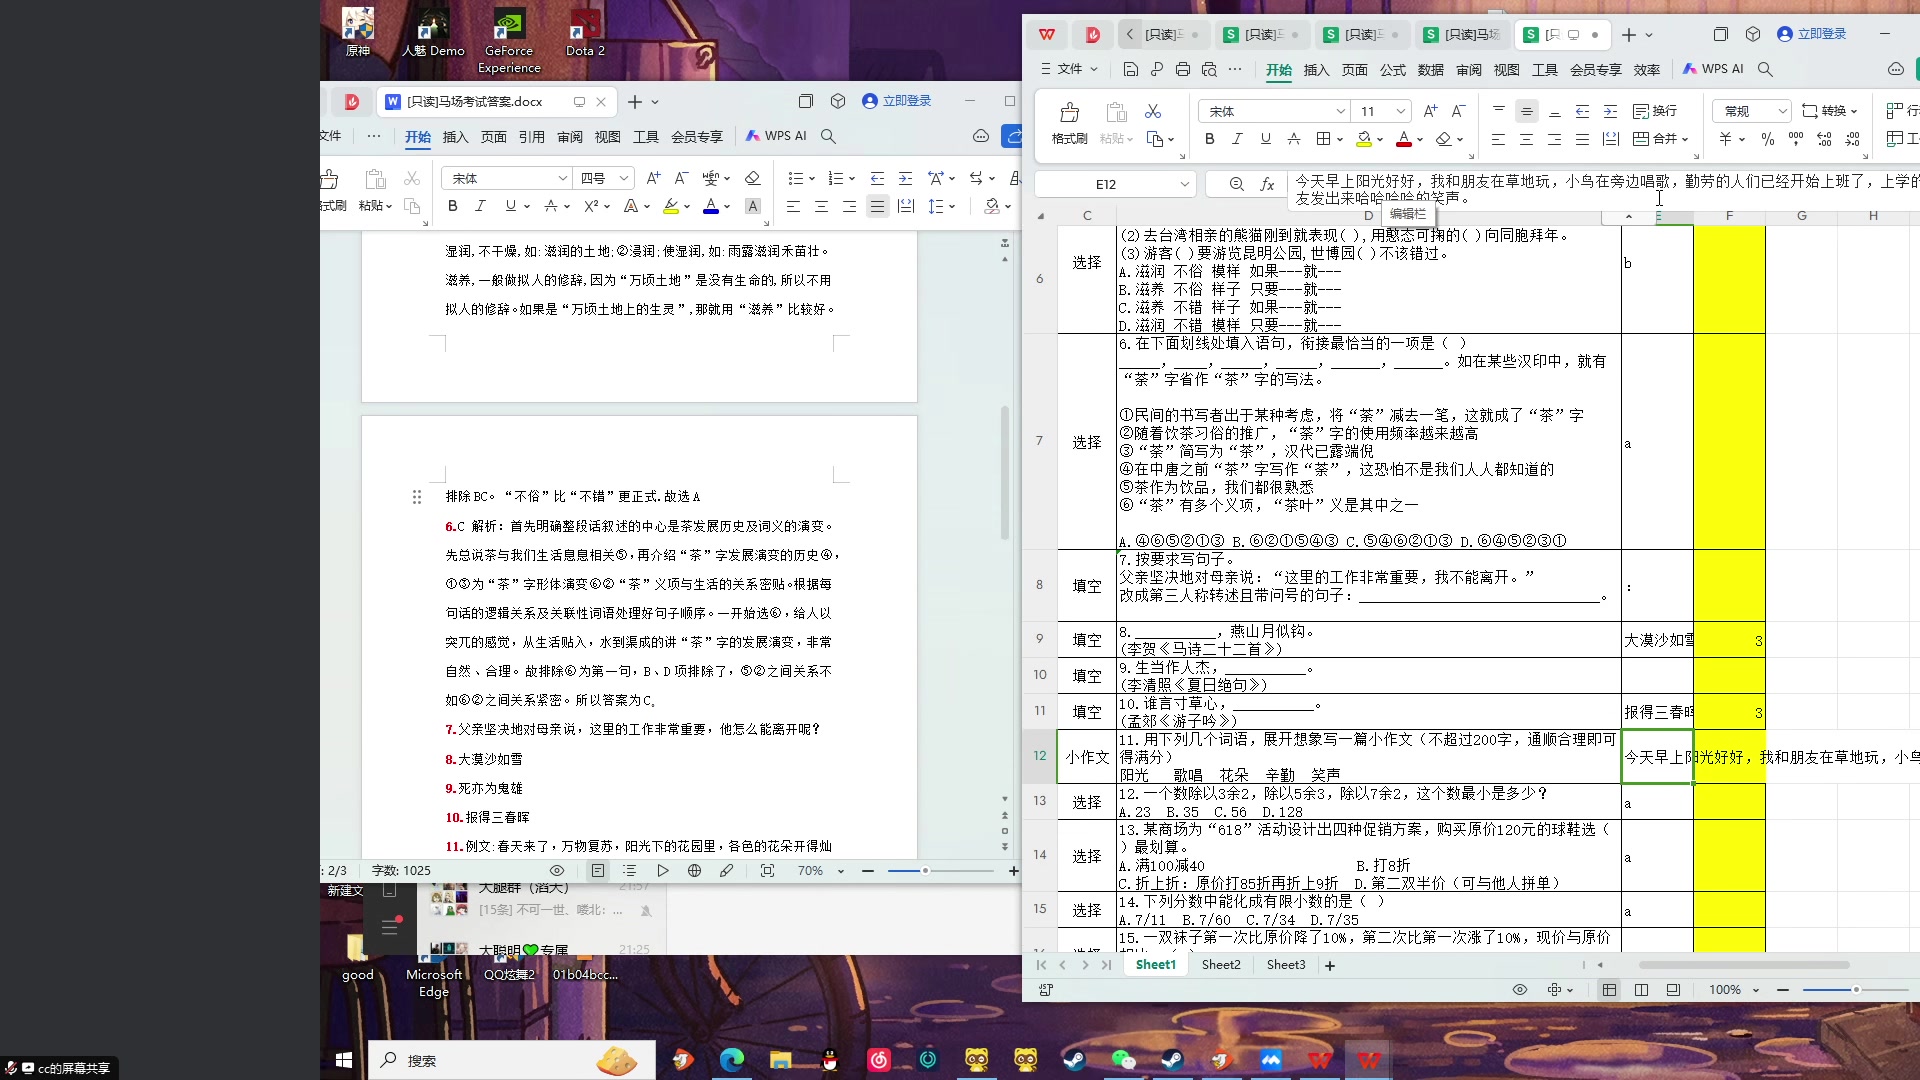Click Word status bar eye-protection icon
This screenshot has width=1920, height=1080.
pyautogui.click(x=557, y=871)
